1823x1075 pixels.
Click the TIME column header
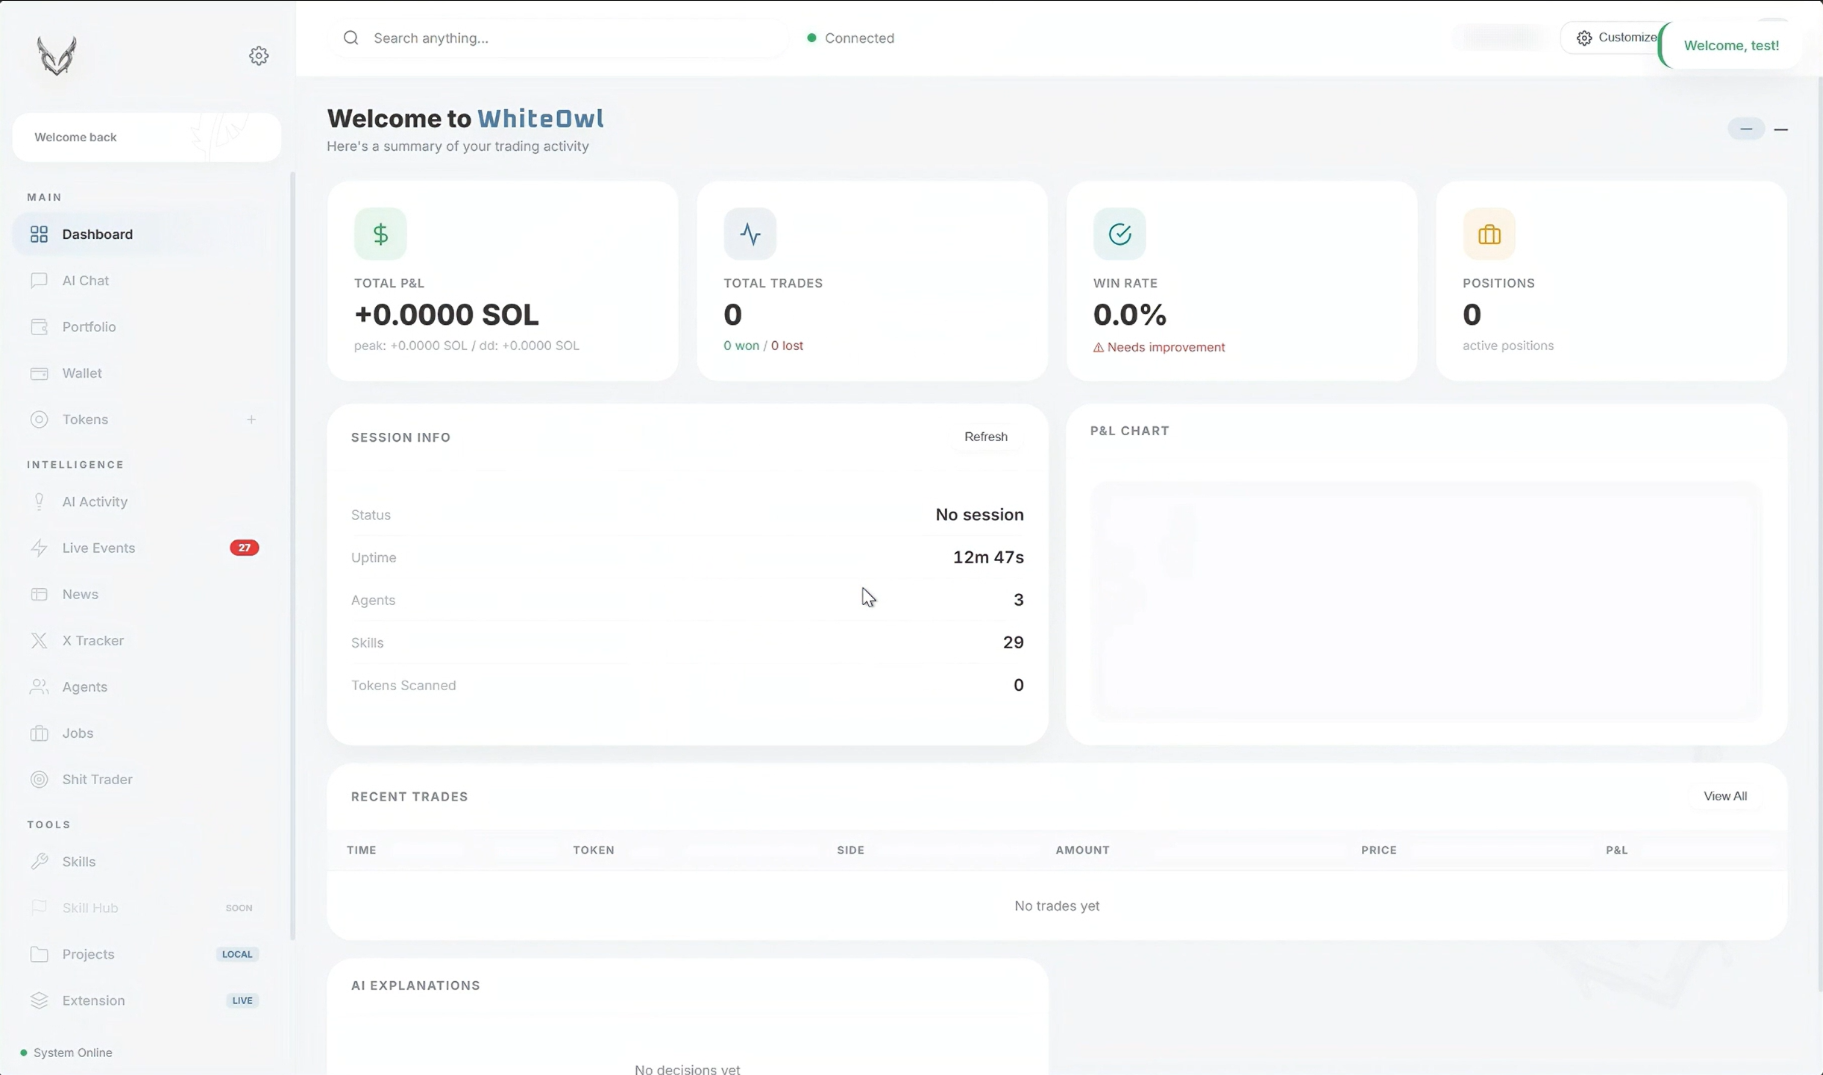(361, 850)
